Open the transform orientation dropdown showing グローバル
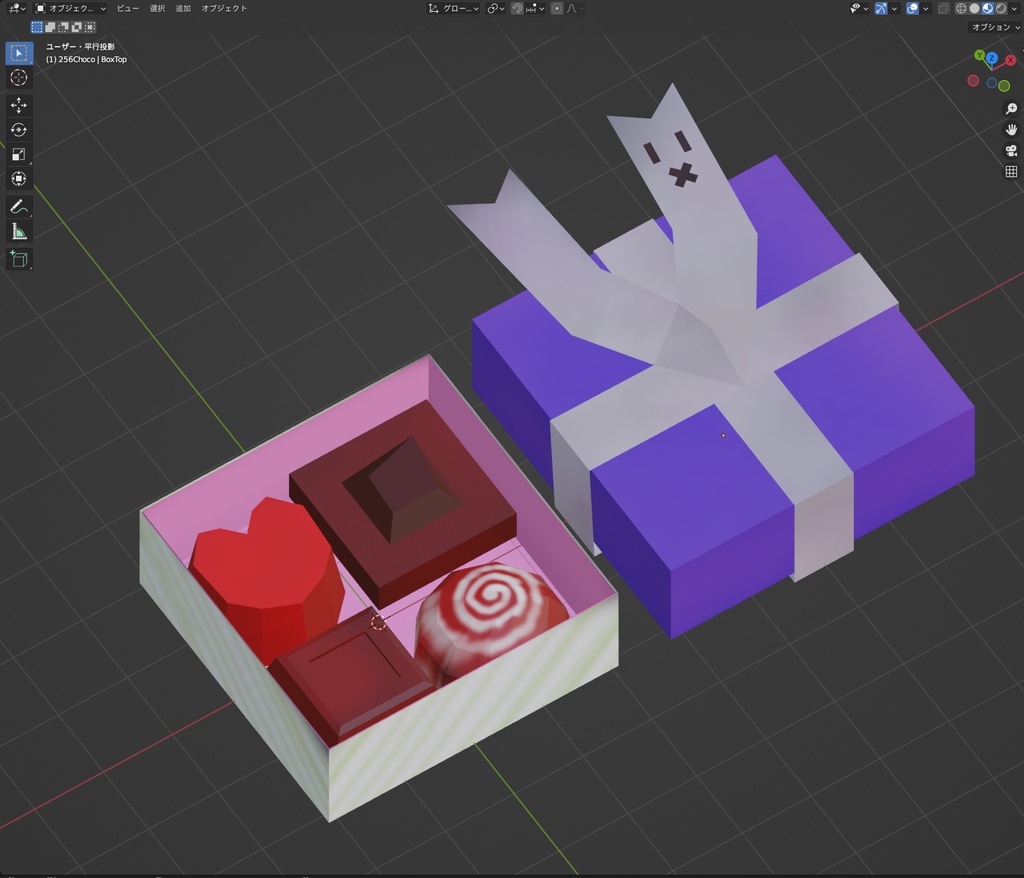This screenshot has width=1024, height=878. point(455,8)
